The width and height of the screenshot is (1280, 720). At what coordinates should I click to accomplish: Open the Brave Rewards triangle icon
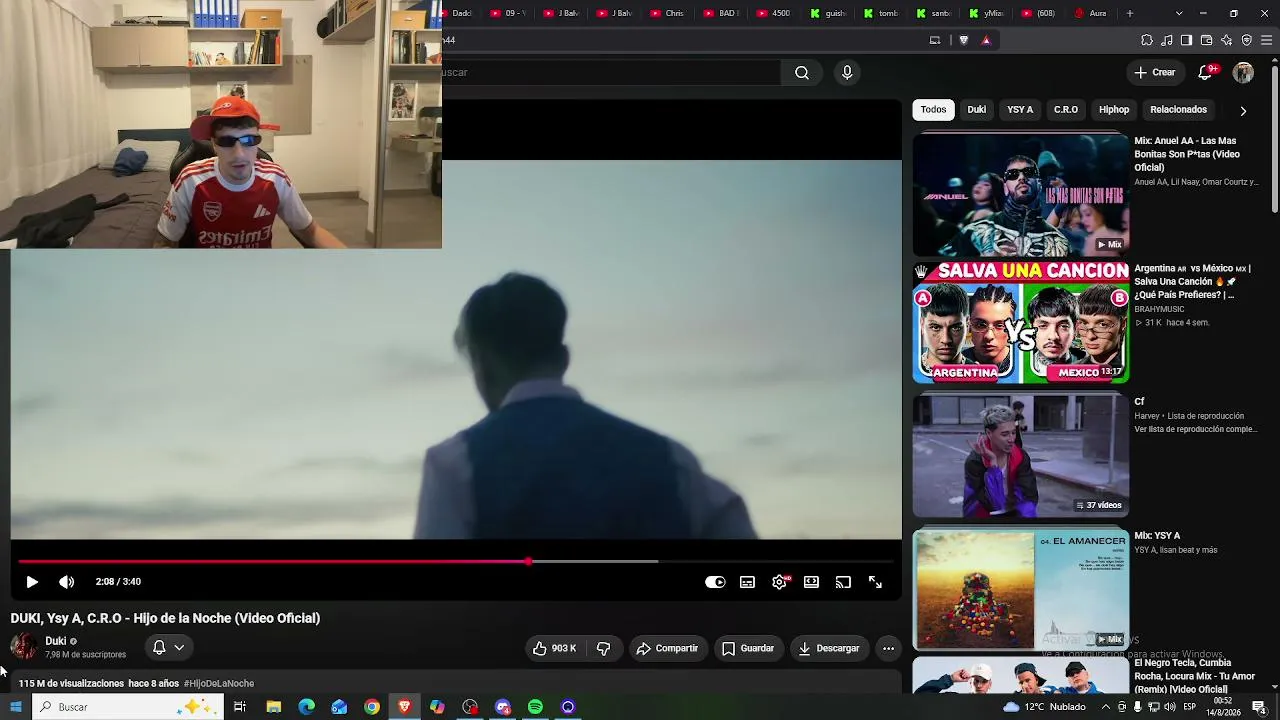pyautogui.click(x=986, y=40)
